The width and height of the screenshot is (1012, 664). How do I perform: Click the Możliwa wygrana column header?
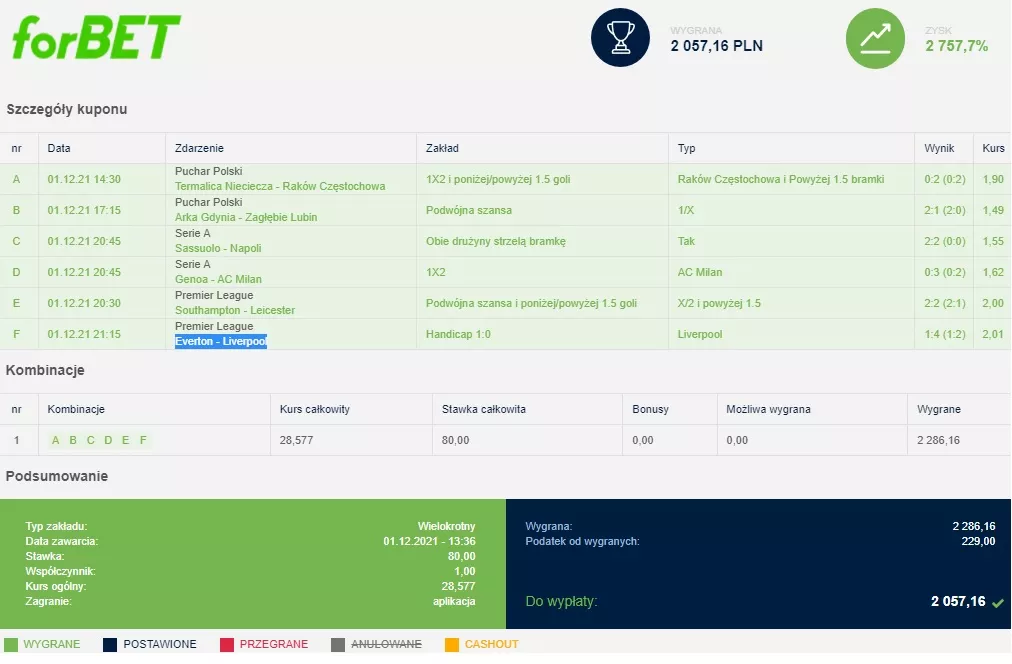click(x=768, y=409)
